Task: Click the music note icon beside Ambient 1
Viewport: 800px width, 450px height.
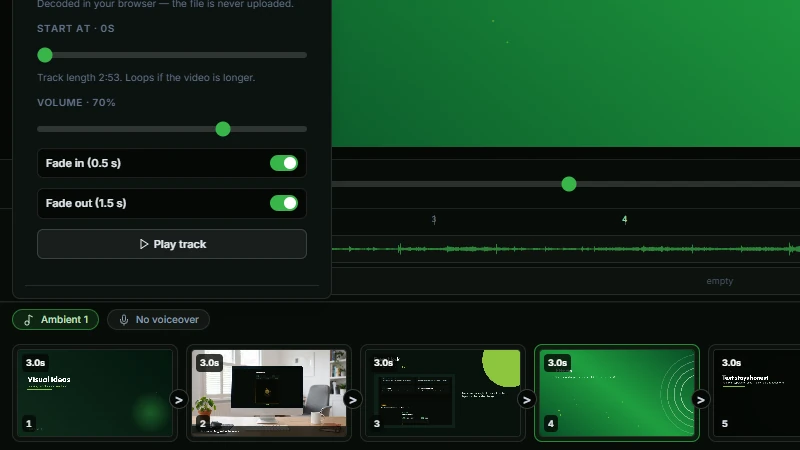Action: pyautogui.click(x=29, y=320)
